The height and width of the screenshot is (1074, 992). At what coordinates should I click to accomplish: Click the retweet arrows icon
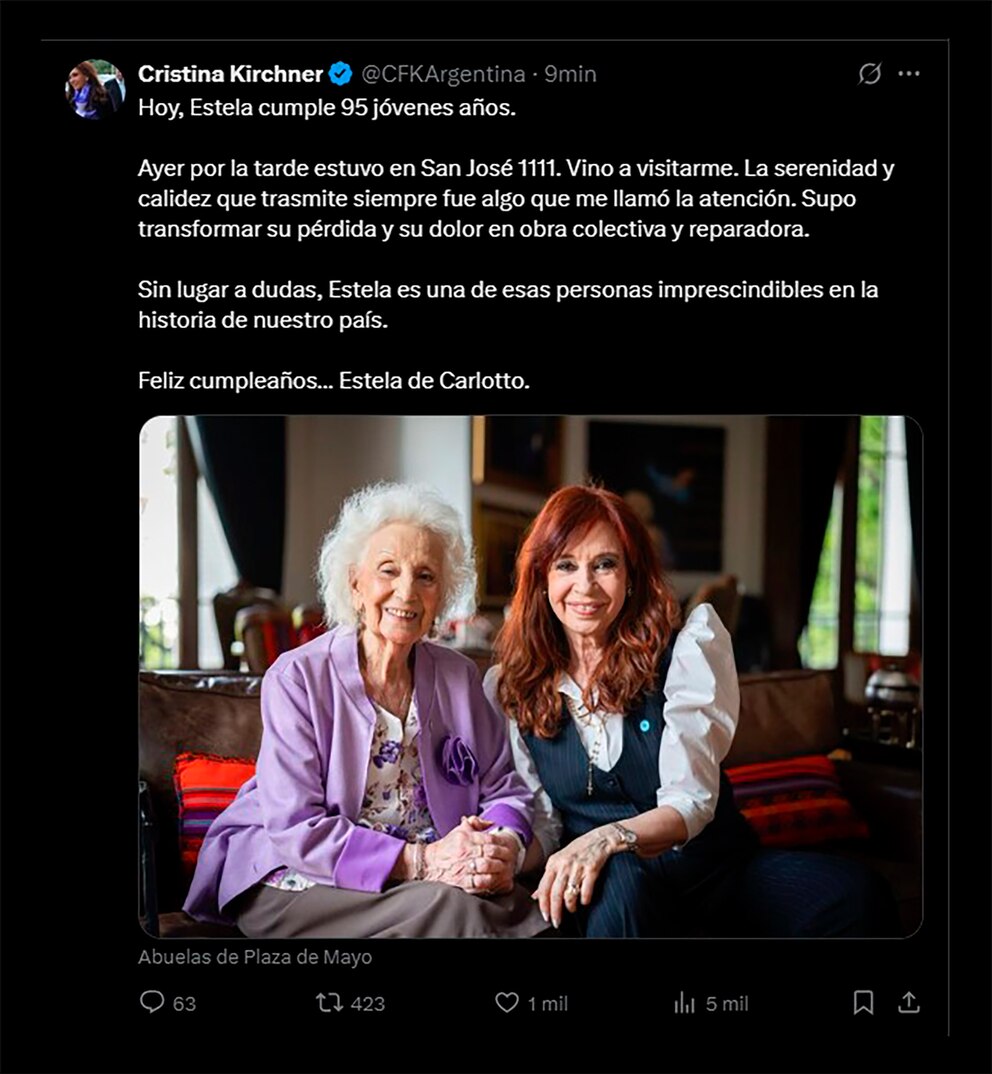(329, 1002)
